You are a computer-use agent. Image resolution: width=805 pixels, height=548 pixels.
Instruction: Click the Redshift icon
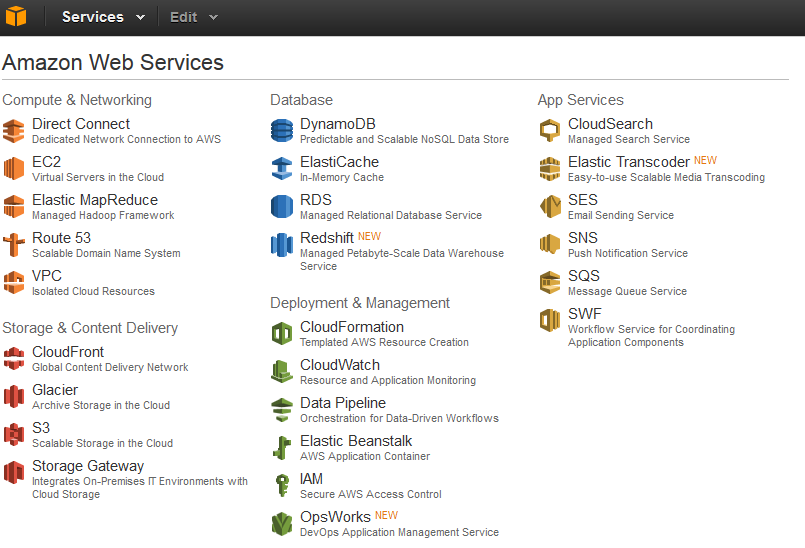pos(282,244)
